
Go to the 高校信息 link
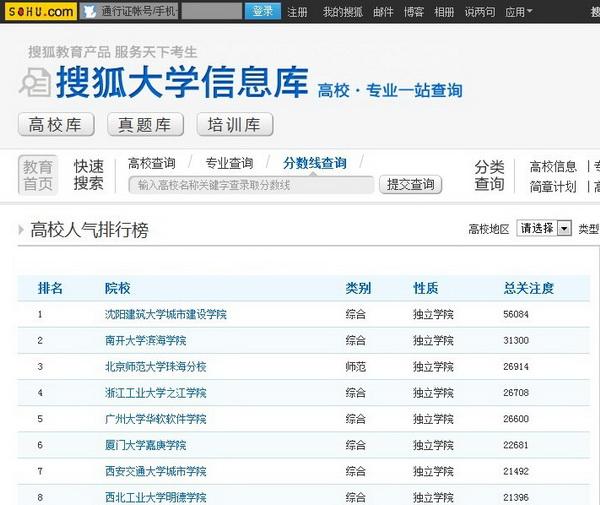[x=553, y=166]
